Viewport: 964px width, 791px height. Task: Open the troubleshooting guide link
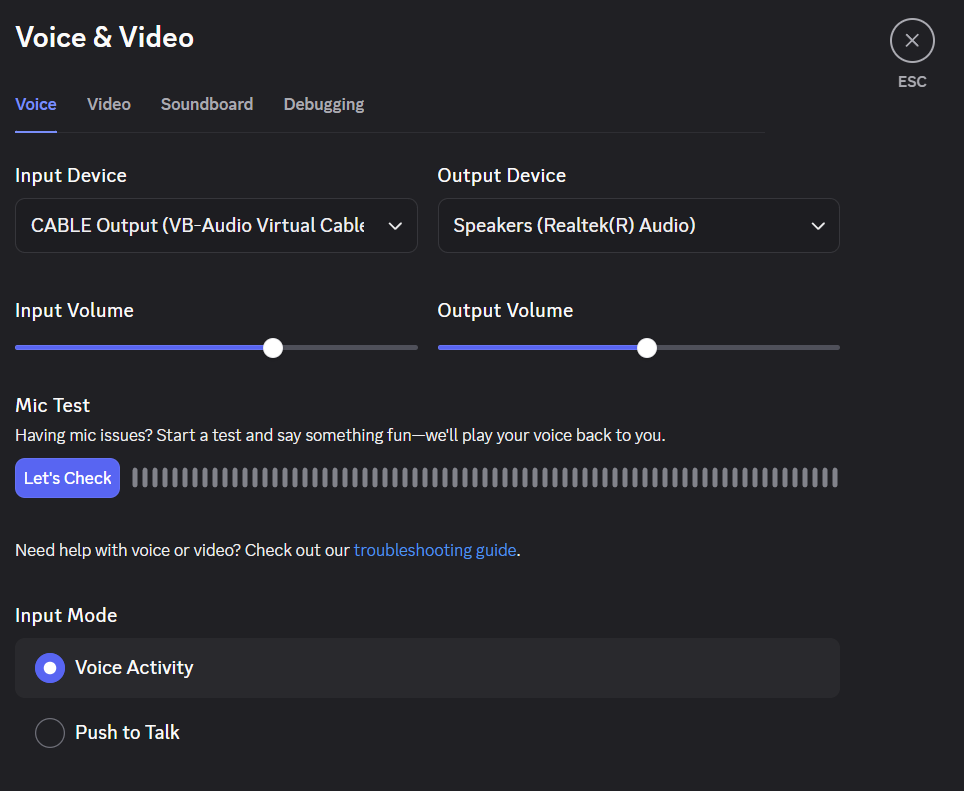click(435, 550)
